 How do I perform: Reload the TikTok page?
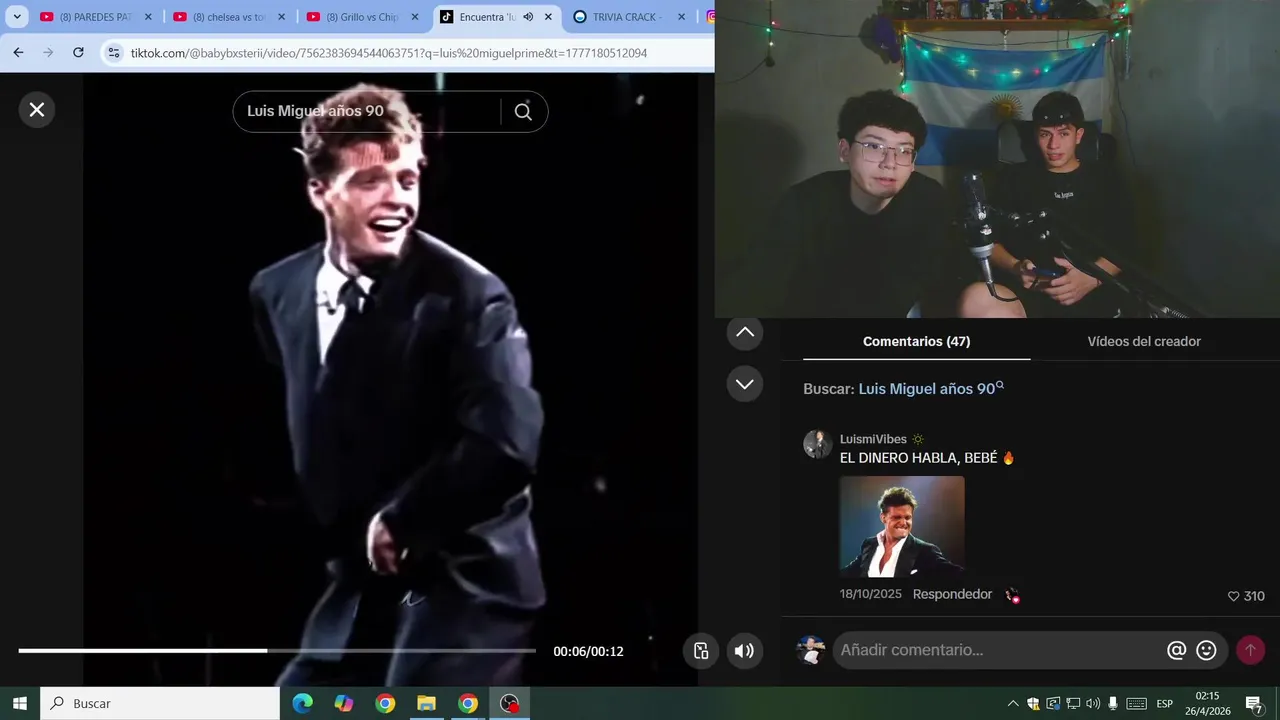(78, 52)
